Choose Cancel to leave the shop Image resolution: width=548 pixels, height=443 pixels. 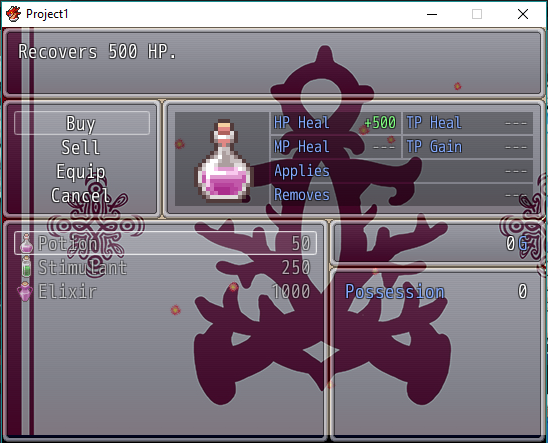point(82,195)
